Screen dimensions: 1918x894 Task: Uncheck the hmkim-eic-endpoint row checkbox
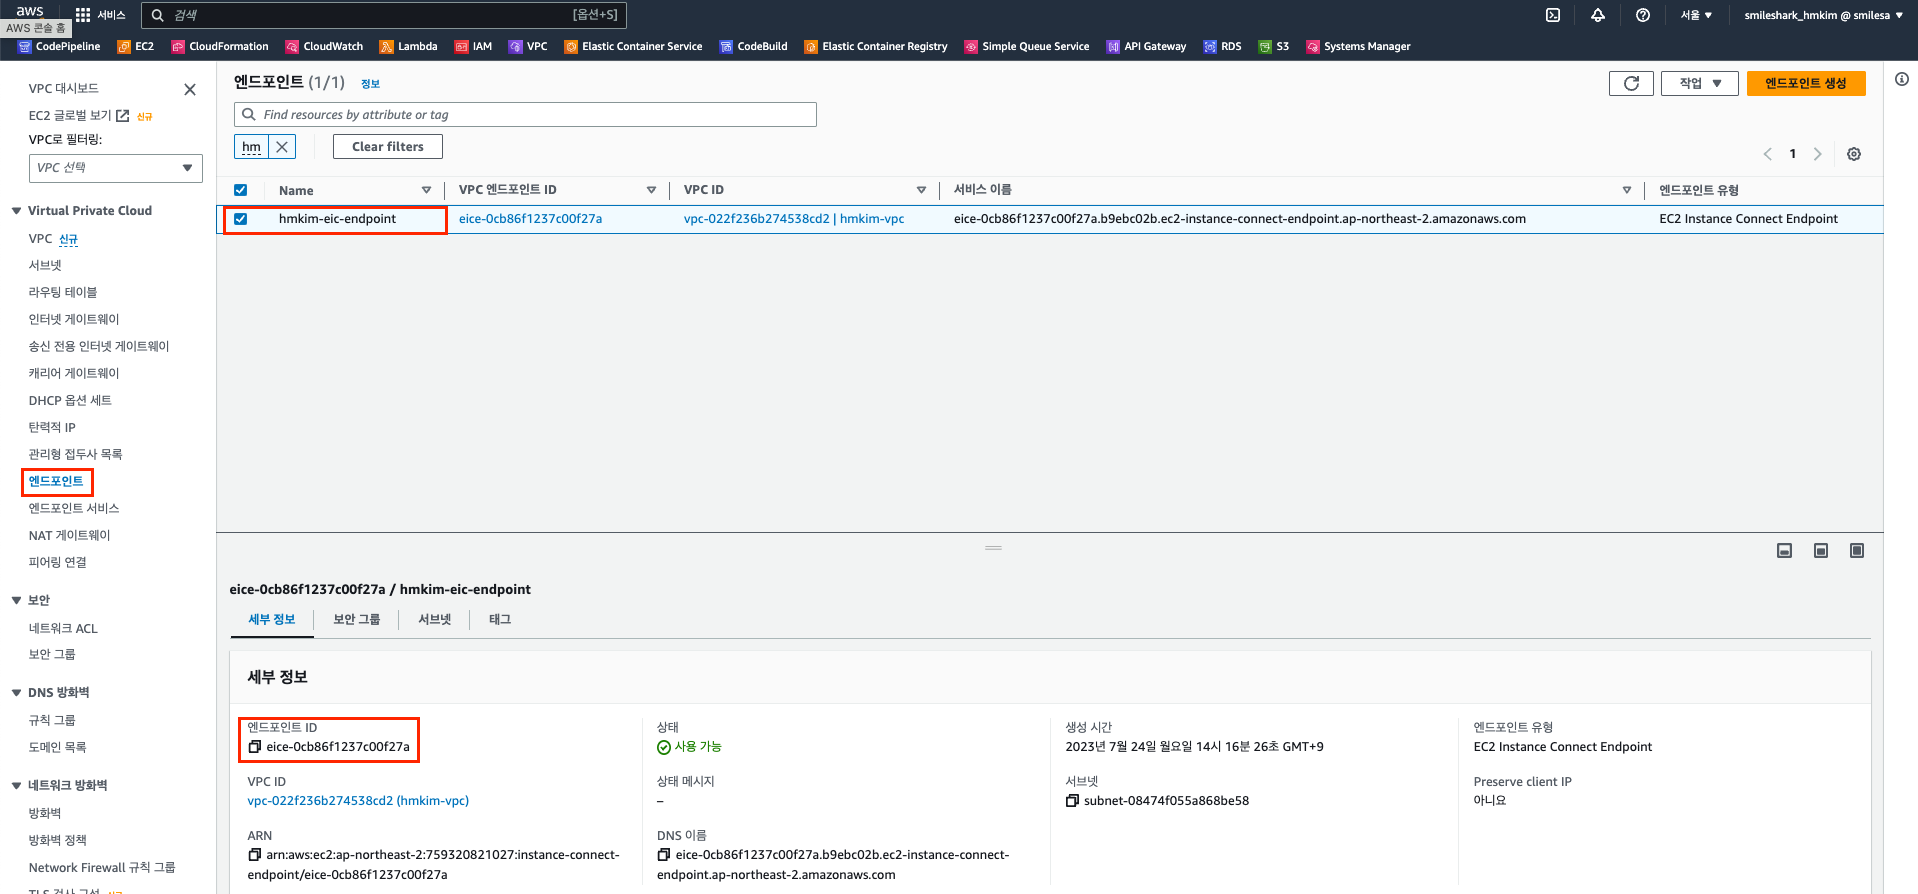(241, 219)
